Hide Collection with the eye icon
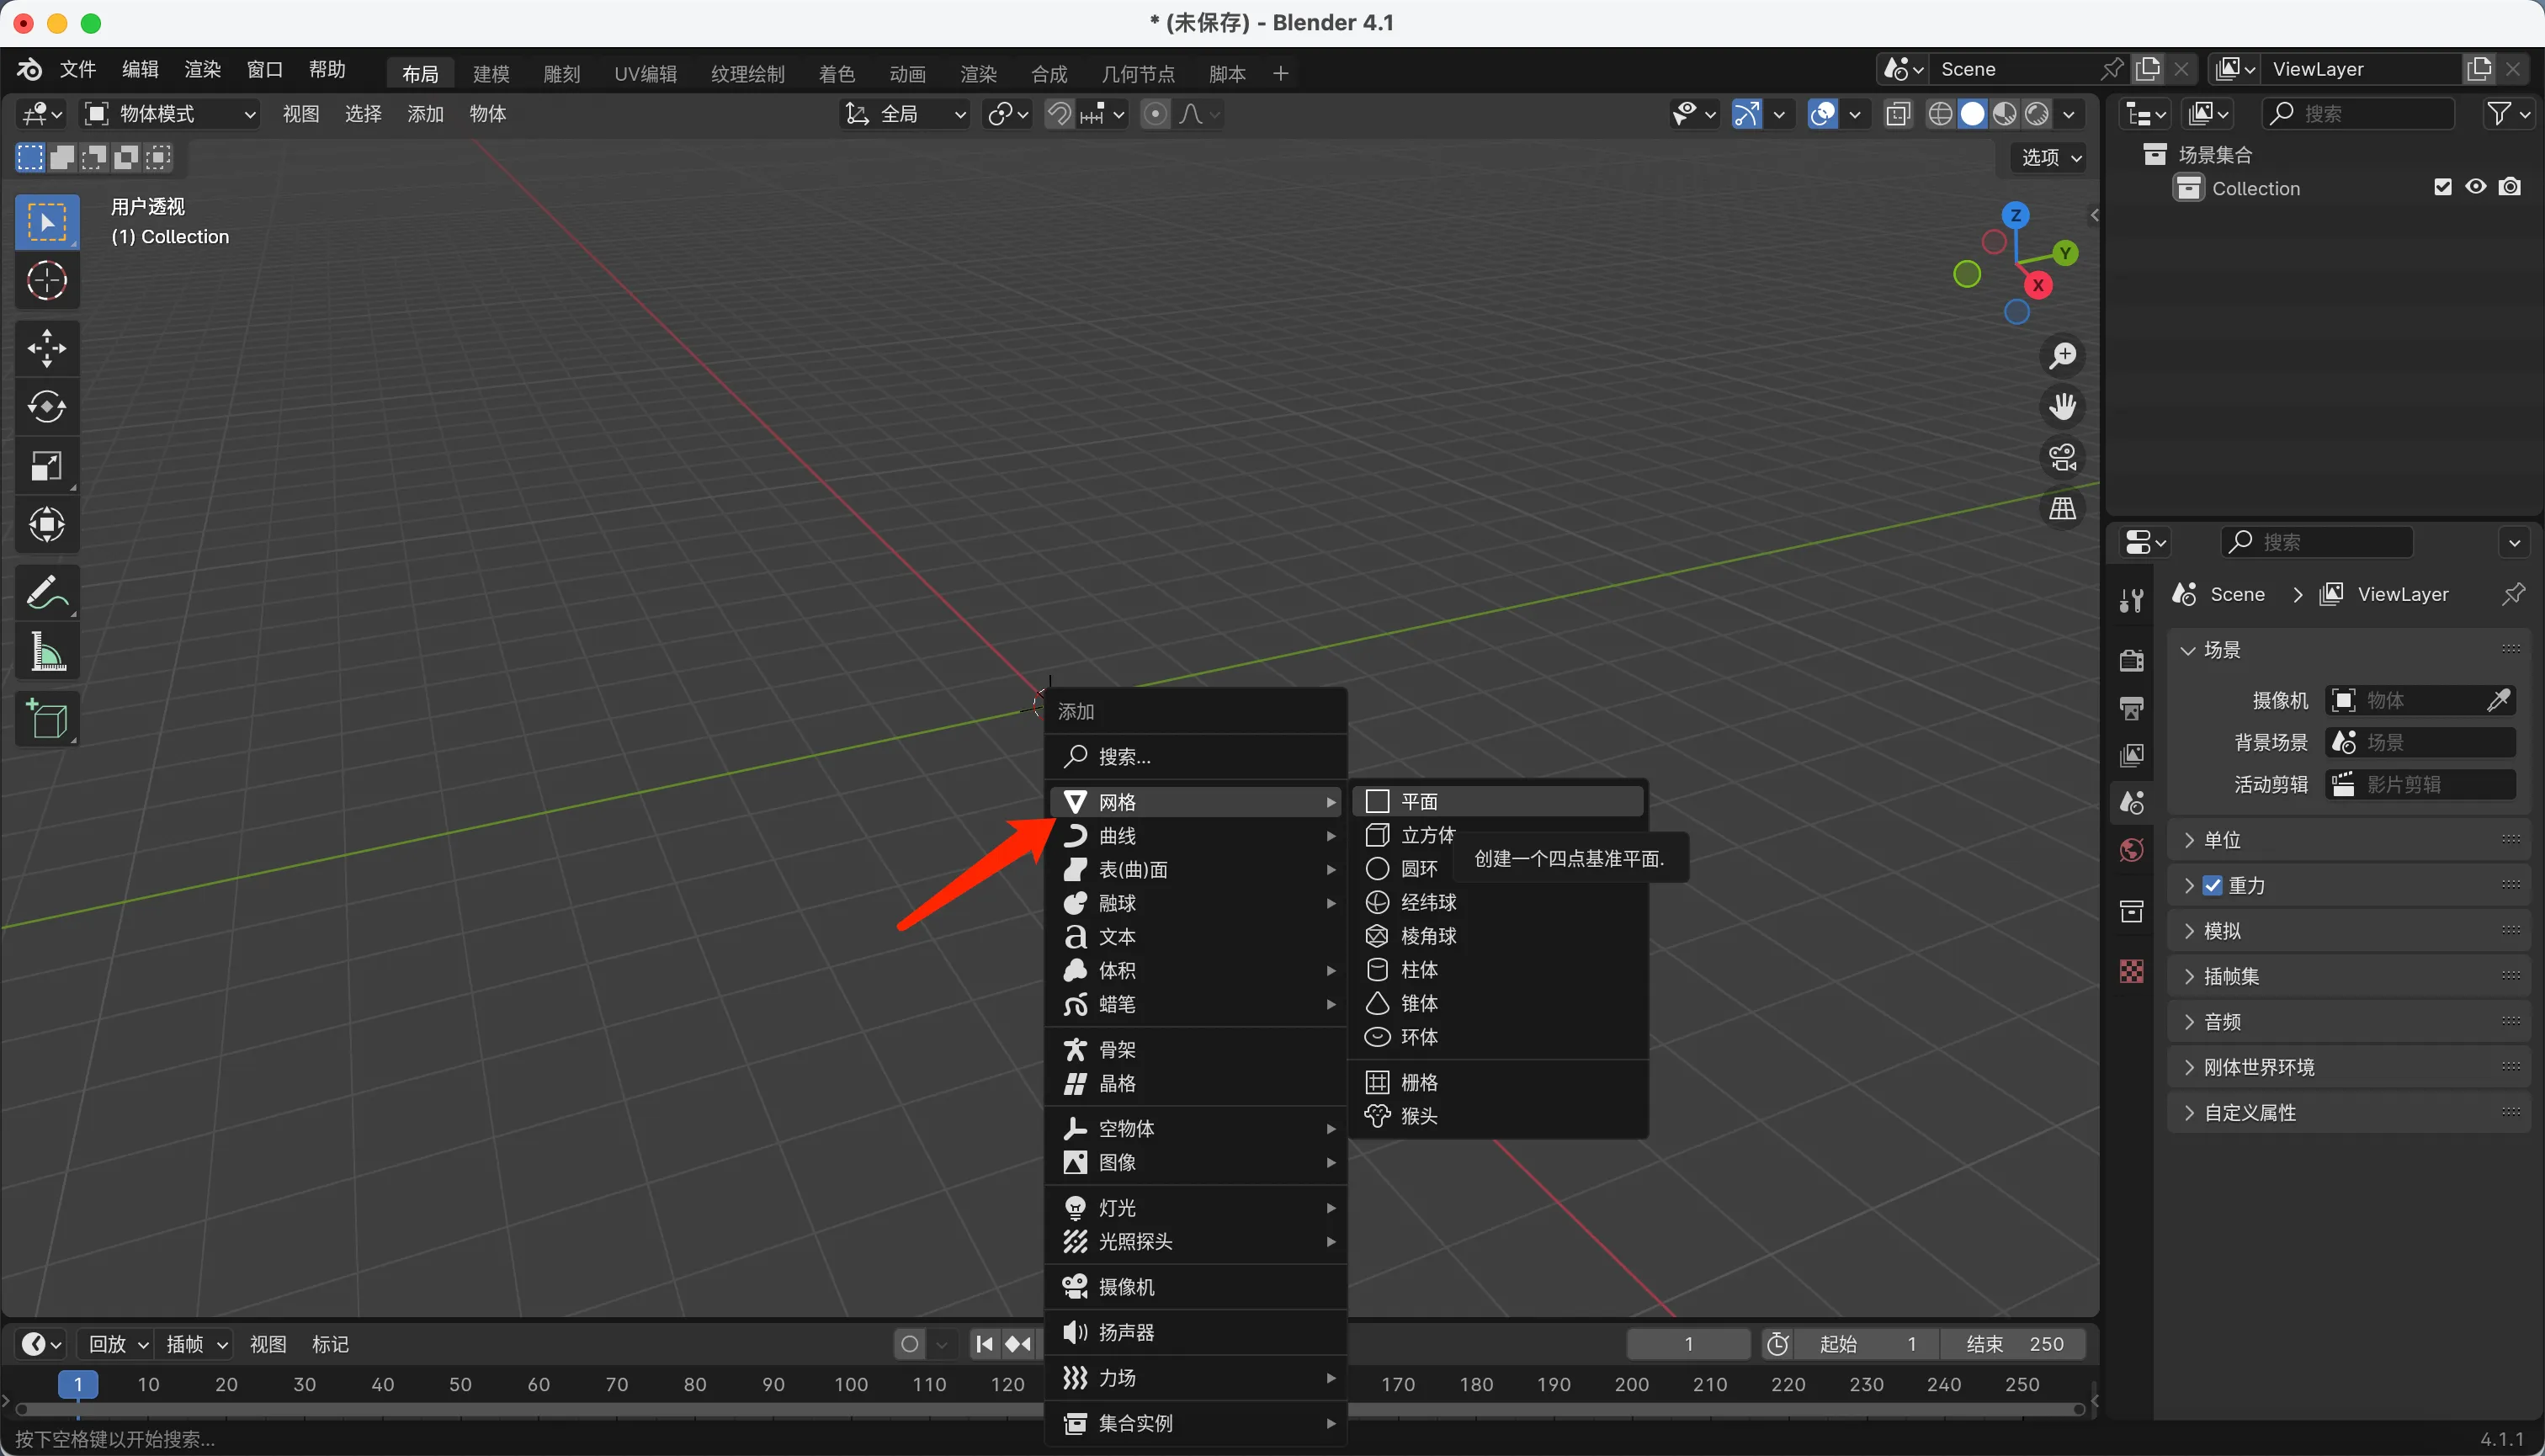Viewport: 2545px width, 1456px height. click(2475, 187)
